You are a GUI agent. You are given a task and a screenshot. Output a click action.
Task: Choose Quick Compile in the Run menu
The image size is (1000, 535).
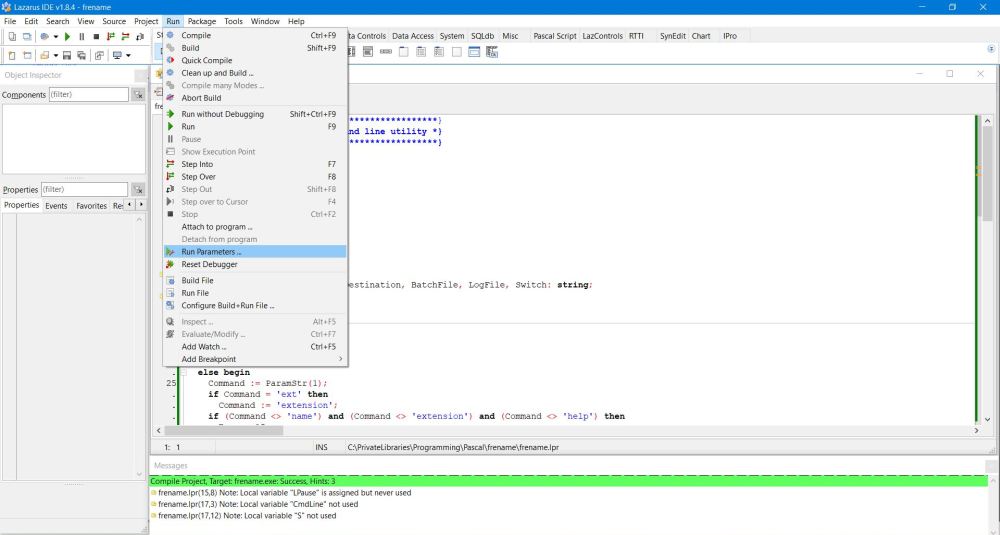(x=255, y=60)
